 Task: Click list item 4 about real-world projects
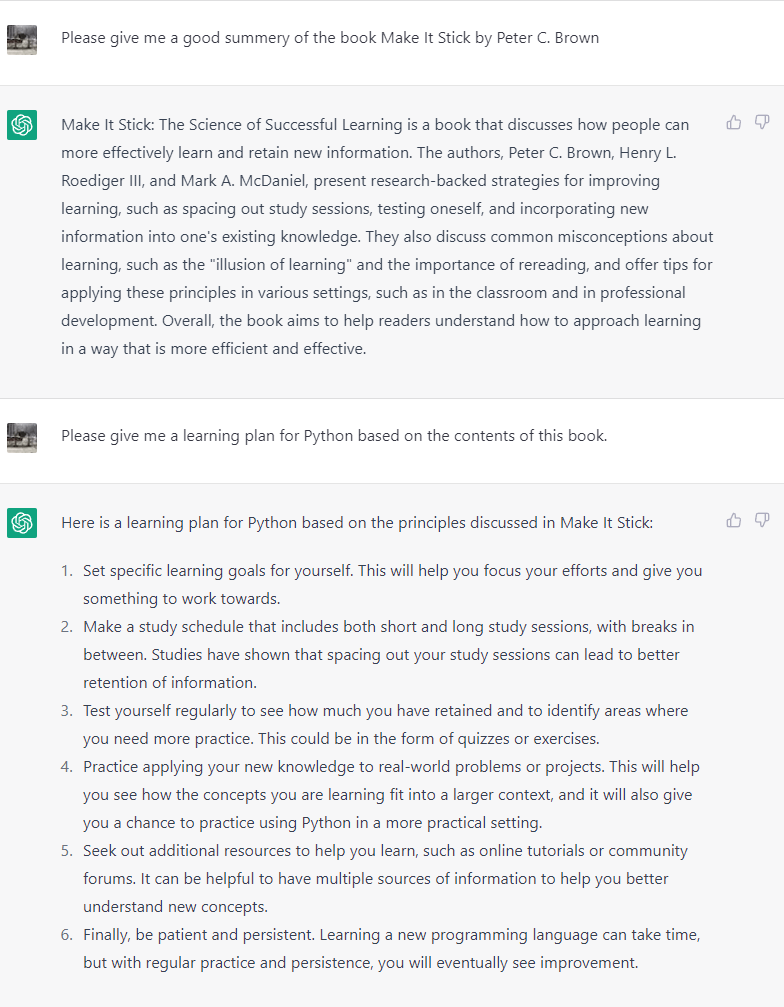(391, 794)
